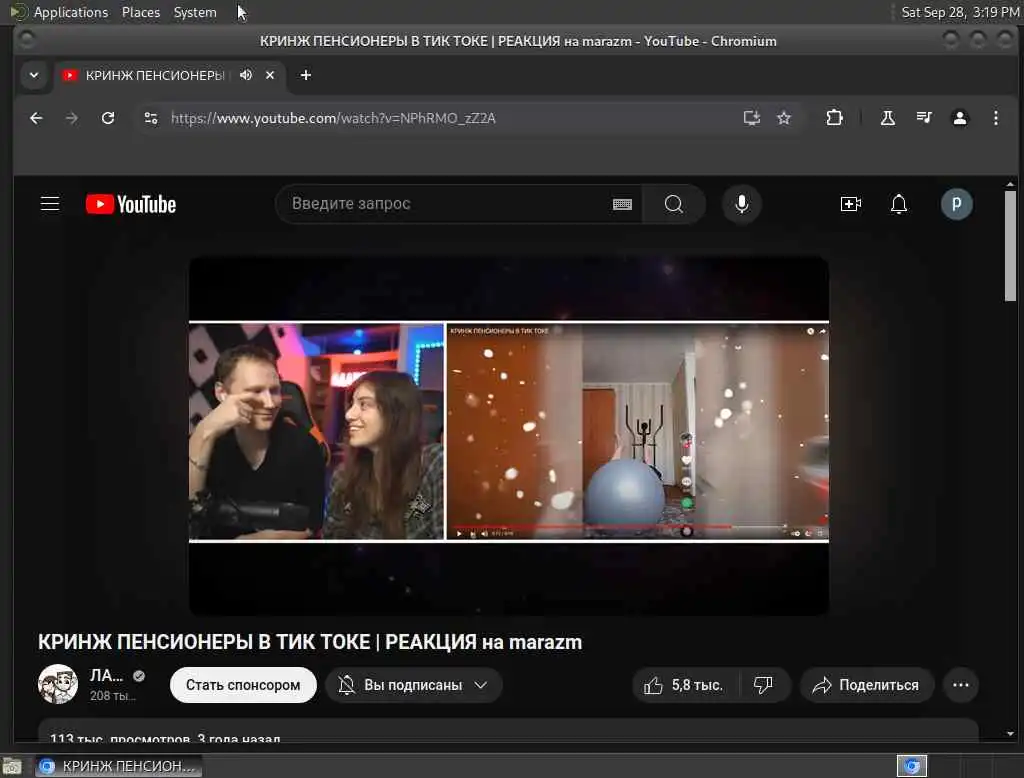Go to the YouTube home logo
Screen dimensions: 1024x778
[131, 204]
